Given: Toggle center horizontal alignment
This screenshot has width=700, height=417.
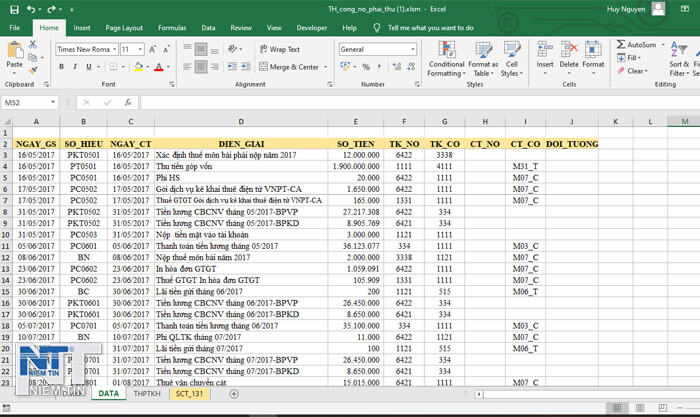Looking at the screenshot, I should coord(201,67).
